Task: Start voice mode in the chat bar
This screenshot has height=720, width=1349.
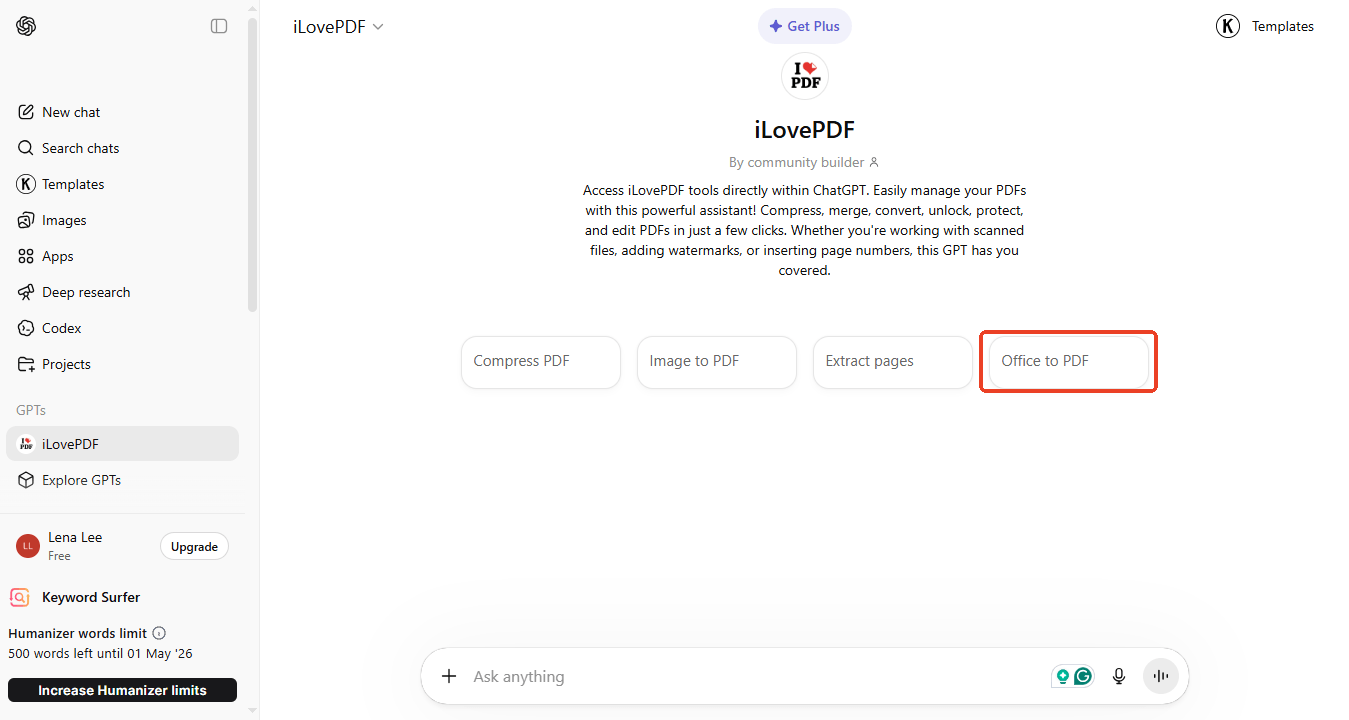Action: [x=1160, y=676]
